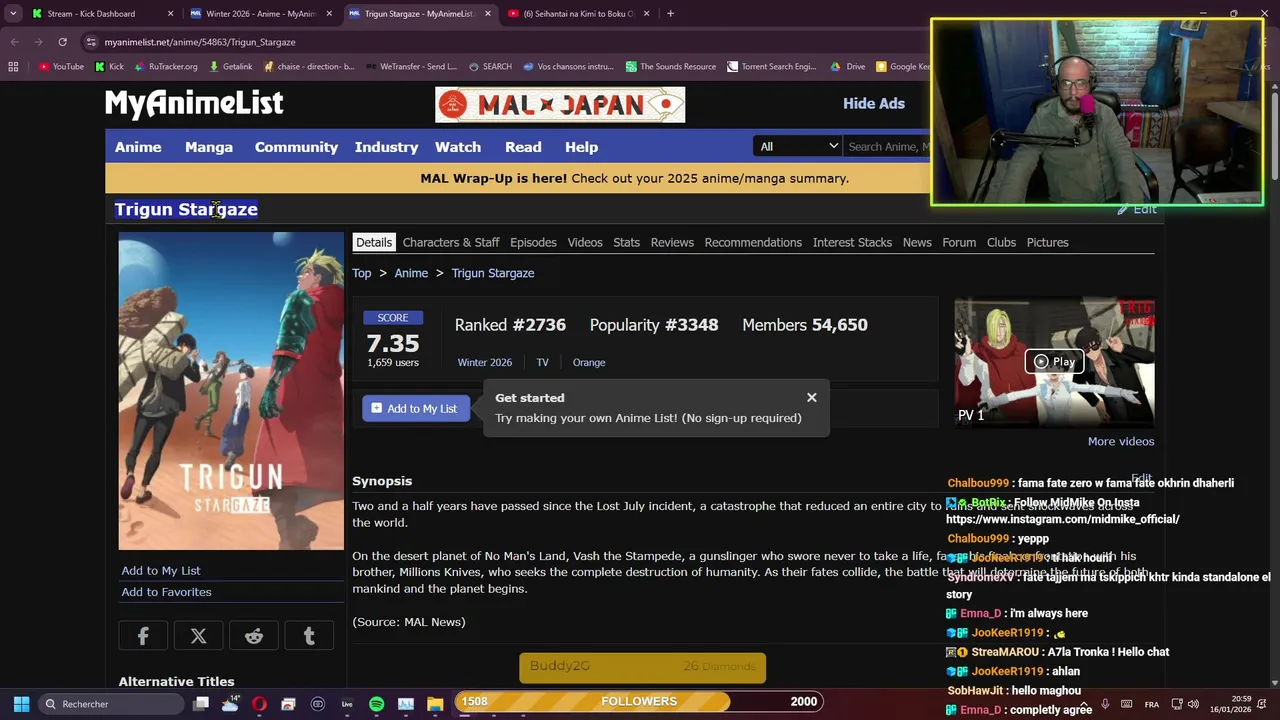Image resolution: width=1280 pixels, height=720 pixels.
Task: Switch to the Pictures tab
Action: (1047, 242)
